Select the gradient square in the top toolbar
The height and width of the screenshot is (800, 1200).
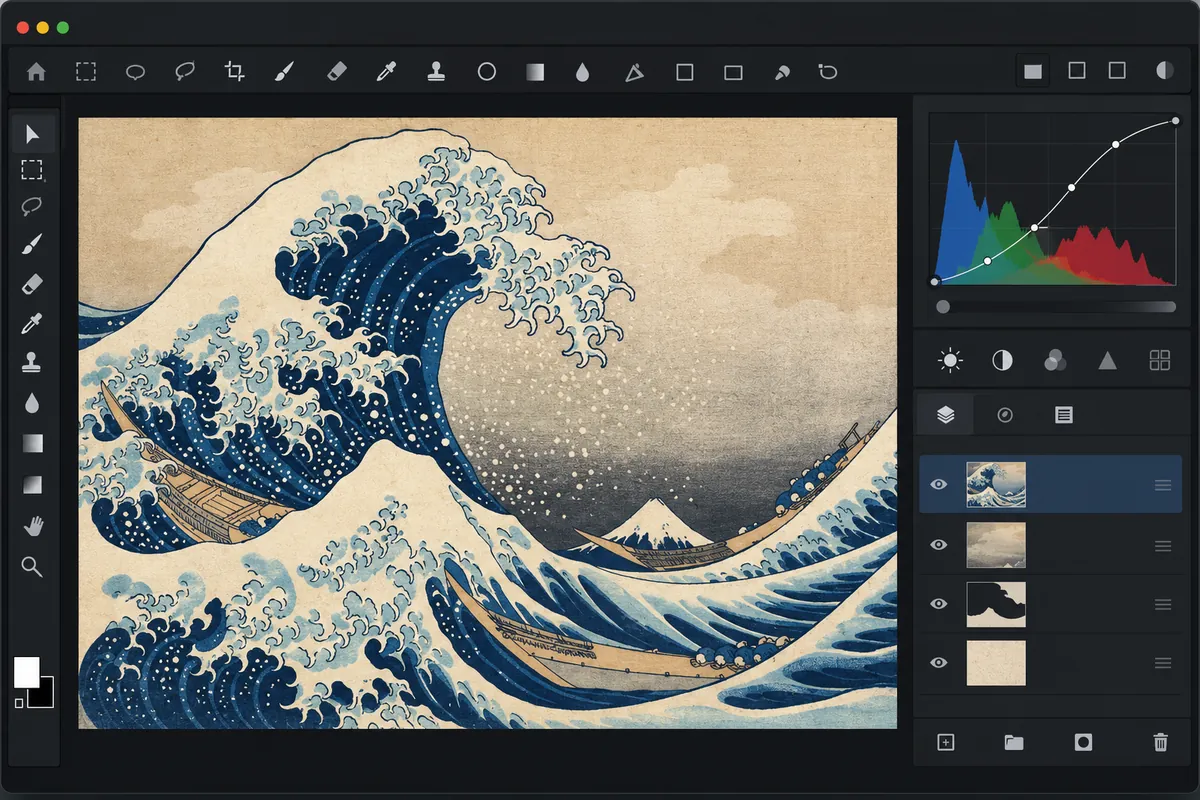coord(535,72)
